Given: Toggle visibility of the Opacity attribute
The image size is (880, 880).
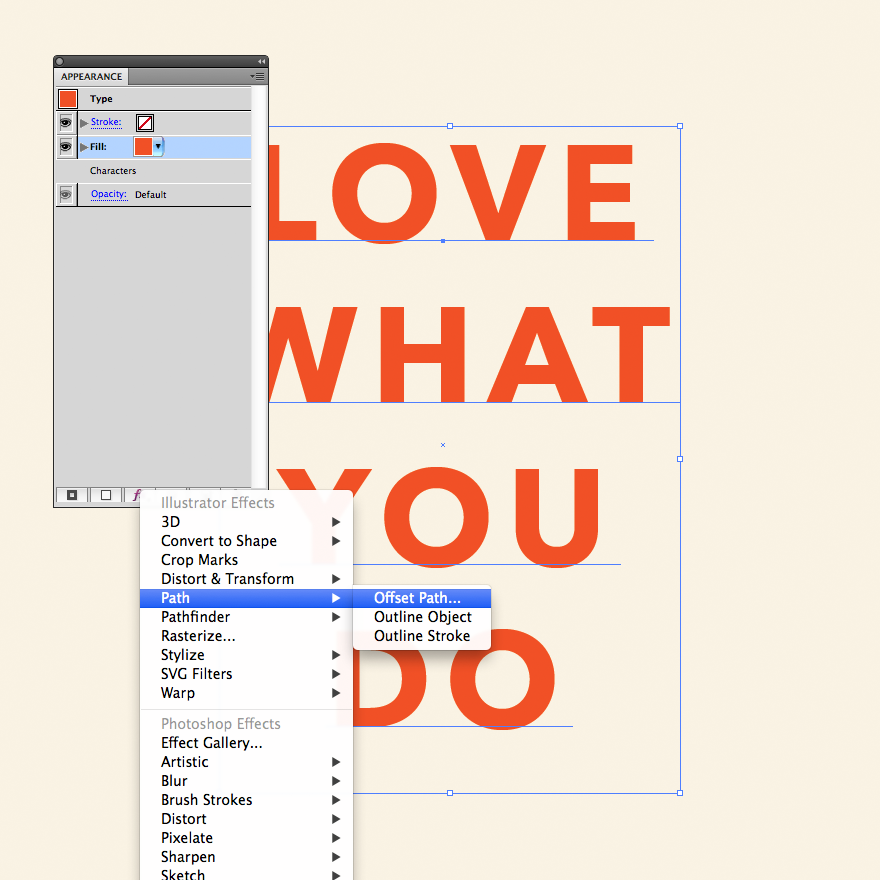Looking at the screenshot, I should click(66, 195).
